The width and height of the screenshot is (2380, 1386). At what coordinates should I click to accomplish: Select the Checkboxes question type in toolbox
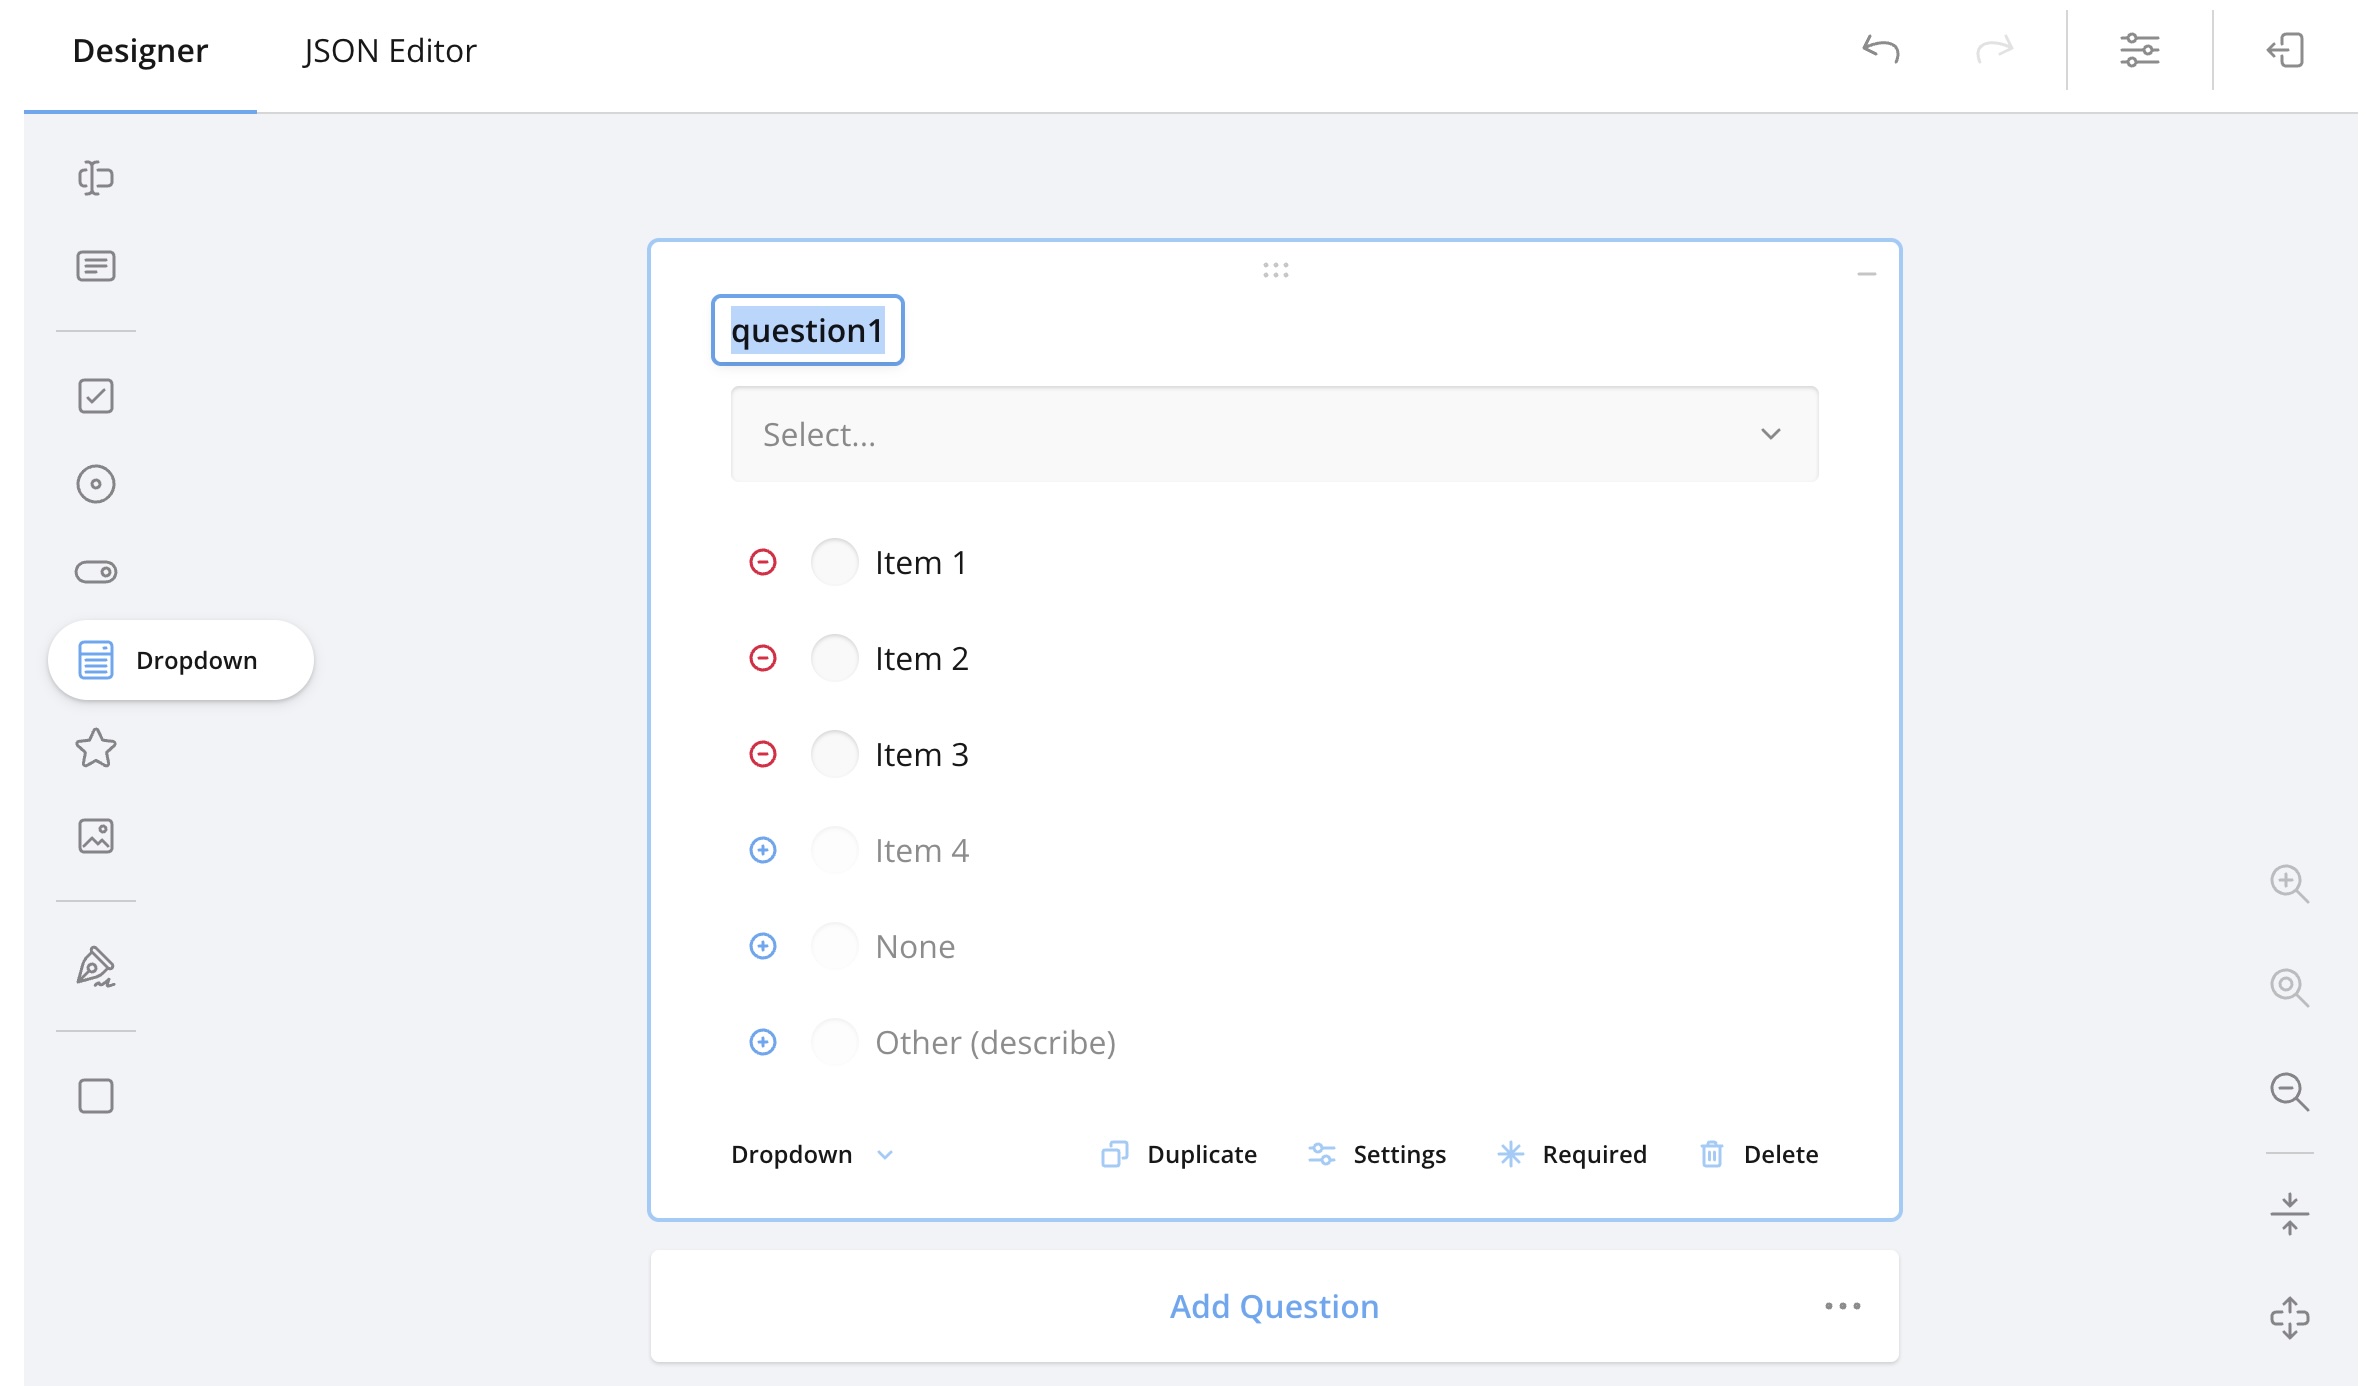click(96, 396)
